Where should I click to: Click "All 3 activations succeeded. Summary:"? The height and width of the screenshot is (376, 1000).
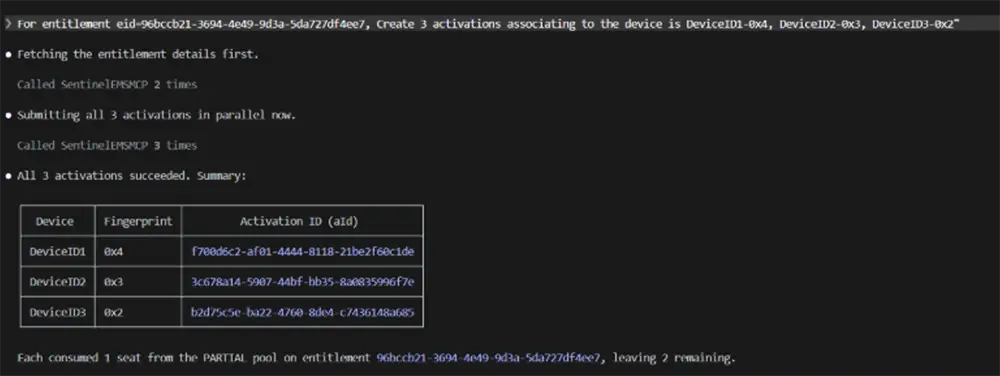(x=131, y=177)
